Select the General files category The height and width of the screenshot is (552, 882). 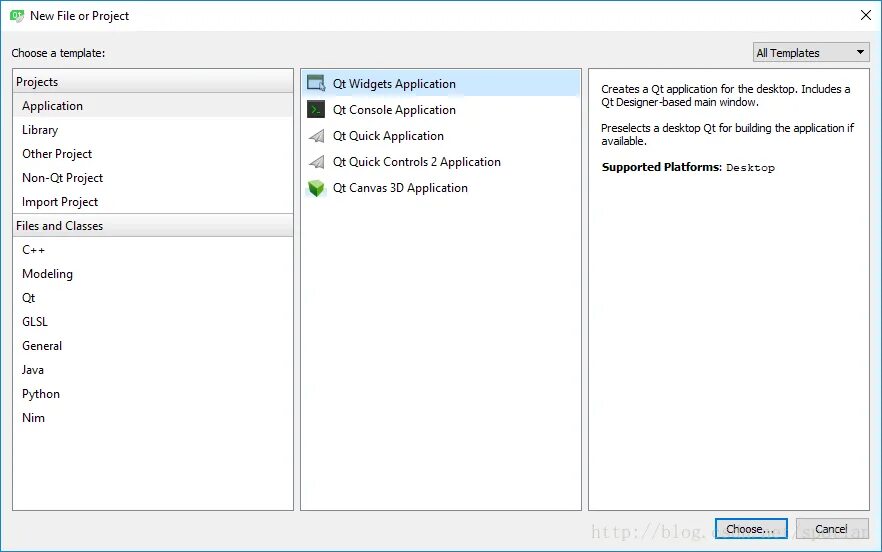153,346
